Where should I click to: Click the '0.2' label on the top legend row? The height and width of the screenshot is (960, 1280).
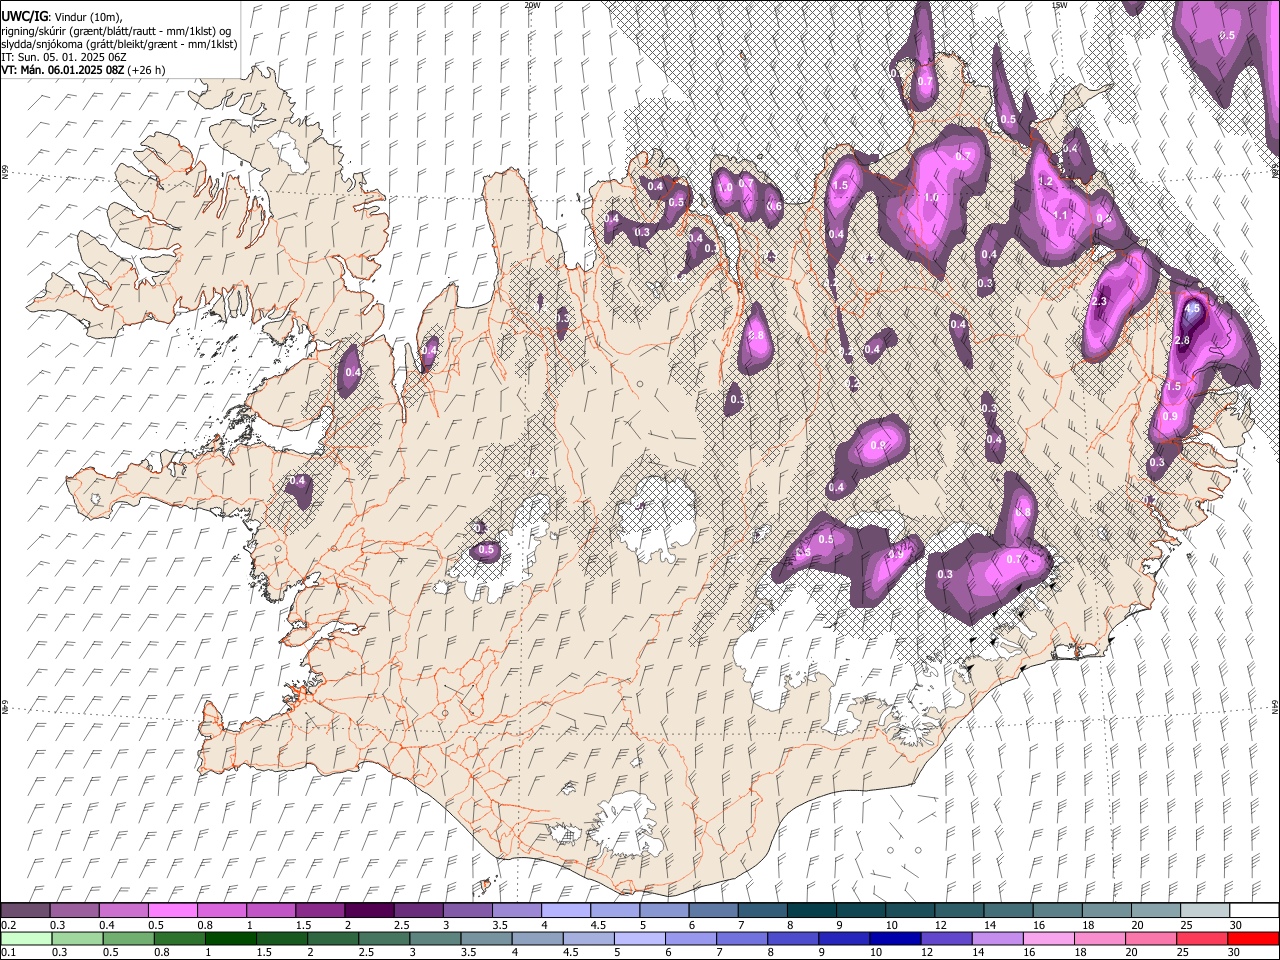[x=9, y=925]
